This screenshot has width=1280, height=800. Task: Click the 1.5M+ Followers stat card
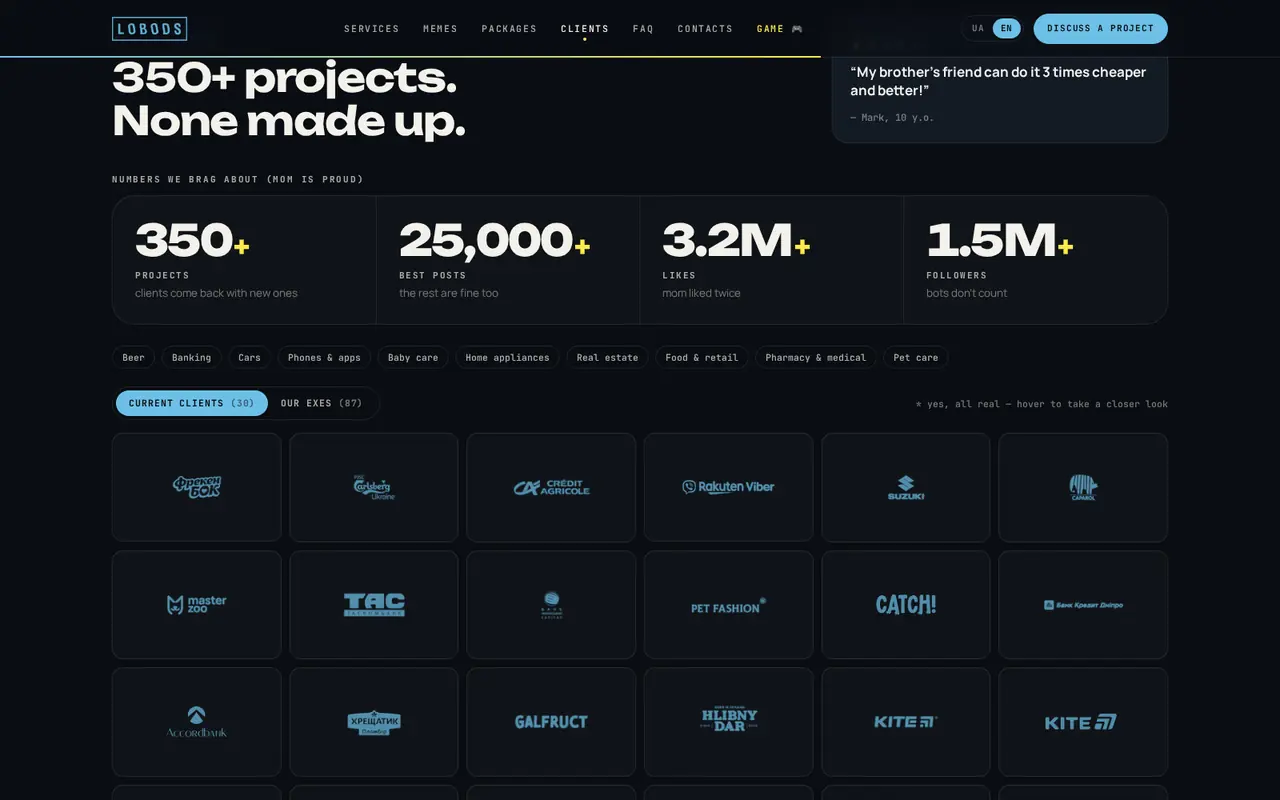[1035, 260]
